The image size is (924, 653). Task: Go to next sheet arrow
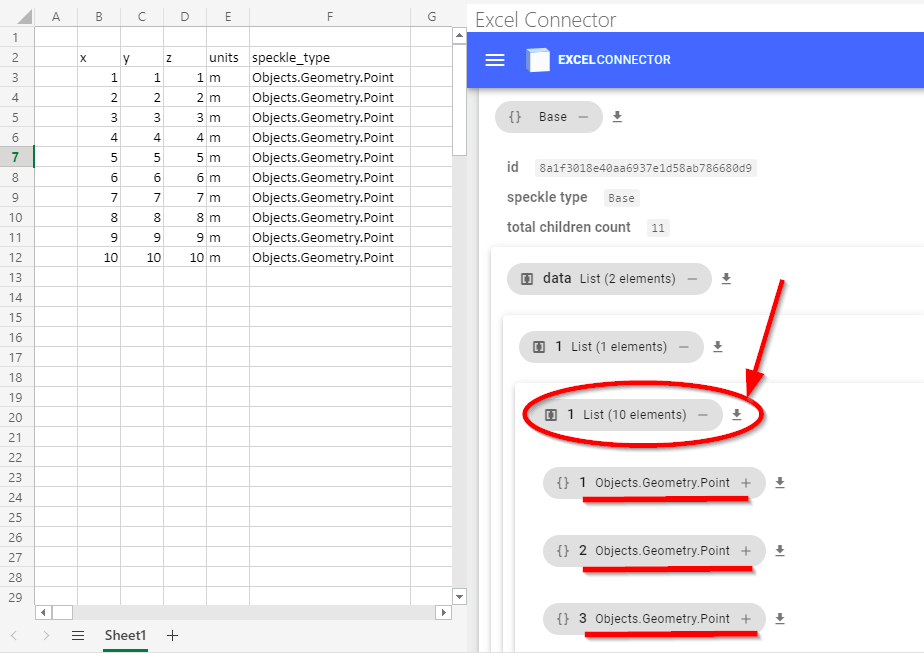(x=46, y=635)
